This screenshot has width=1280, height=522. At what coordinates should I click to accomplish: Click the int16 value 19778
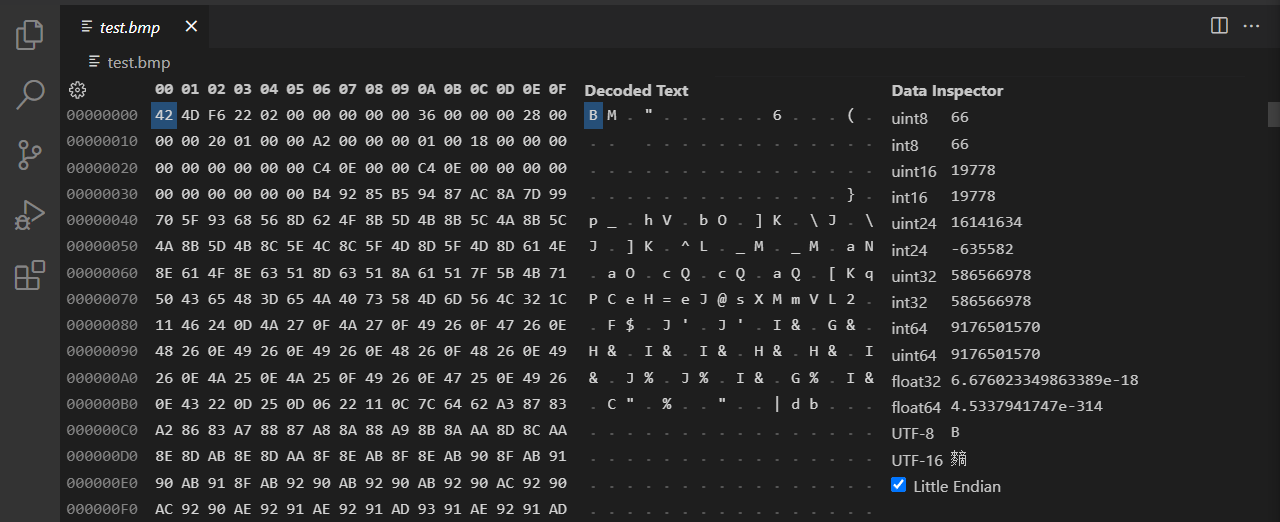pyautogui.click(x=973, y=196)
